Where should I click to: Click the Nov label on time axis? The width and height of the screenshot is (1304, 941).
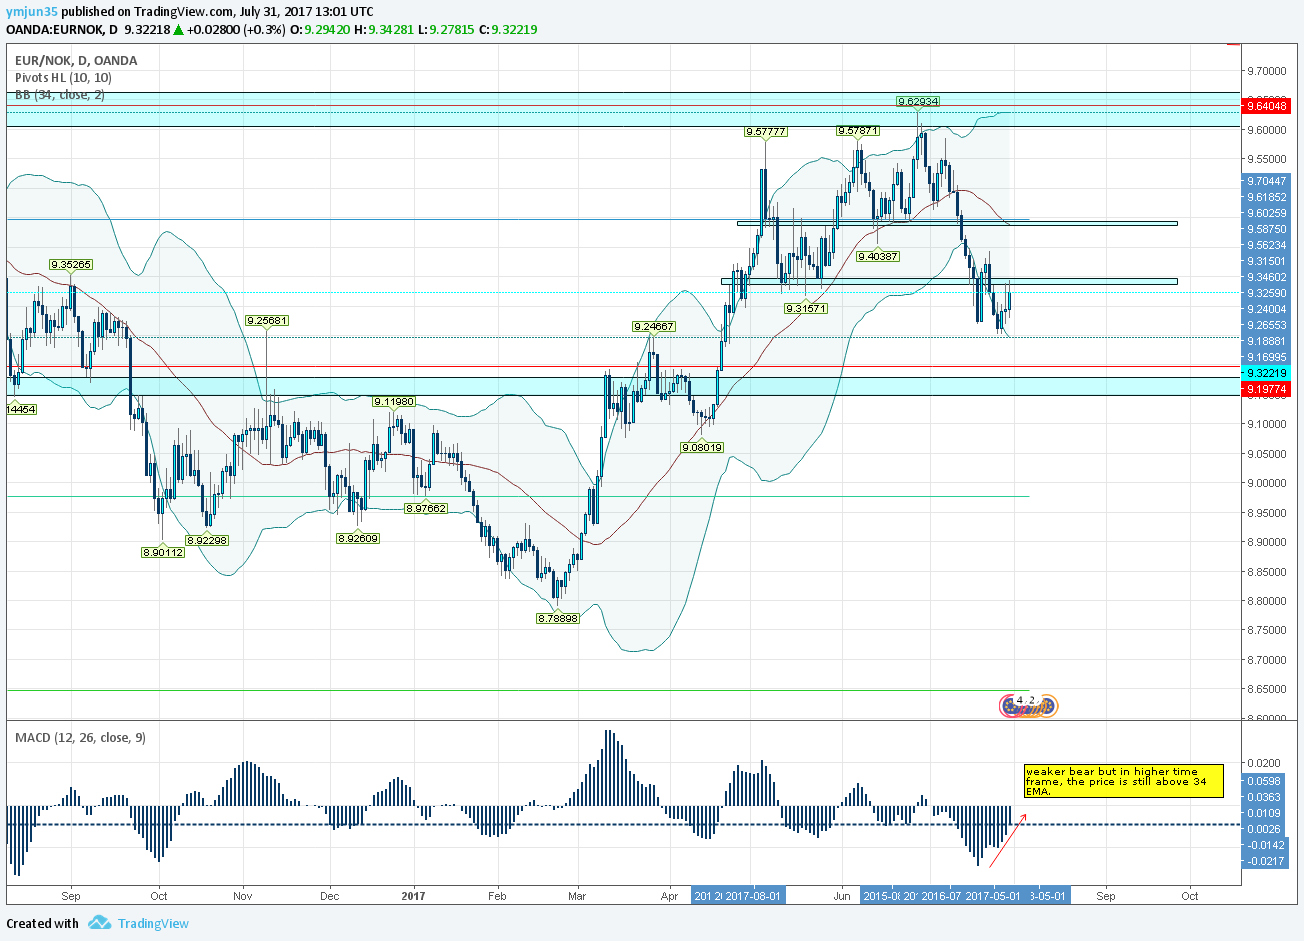click(243, 896)
